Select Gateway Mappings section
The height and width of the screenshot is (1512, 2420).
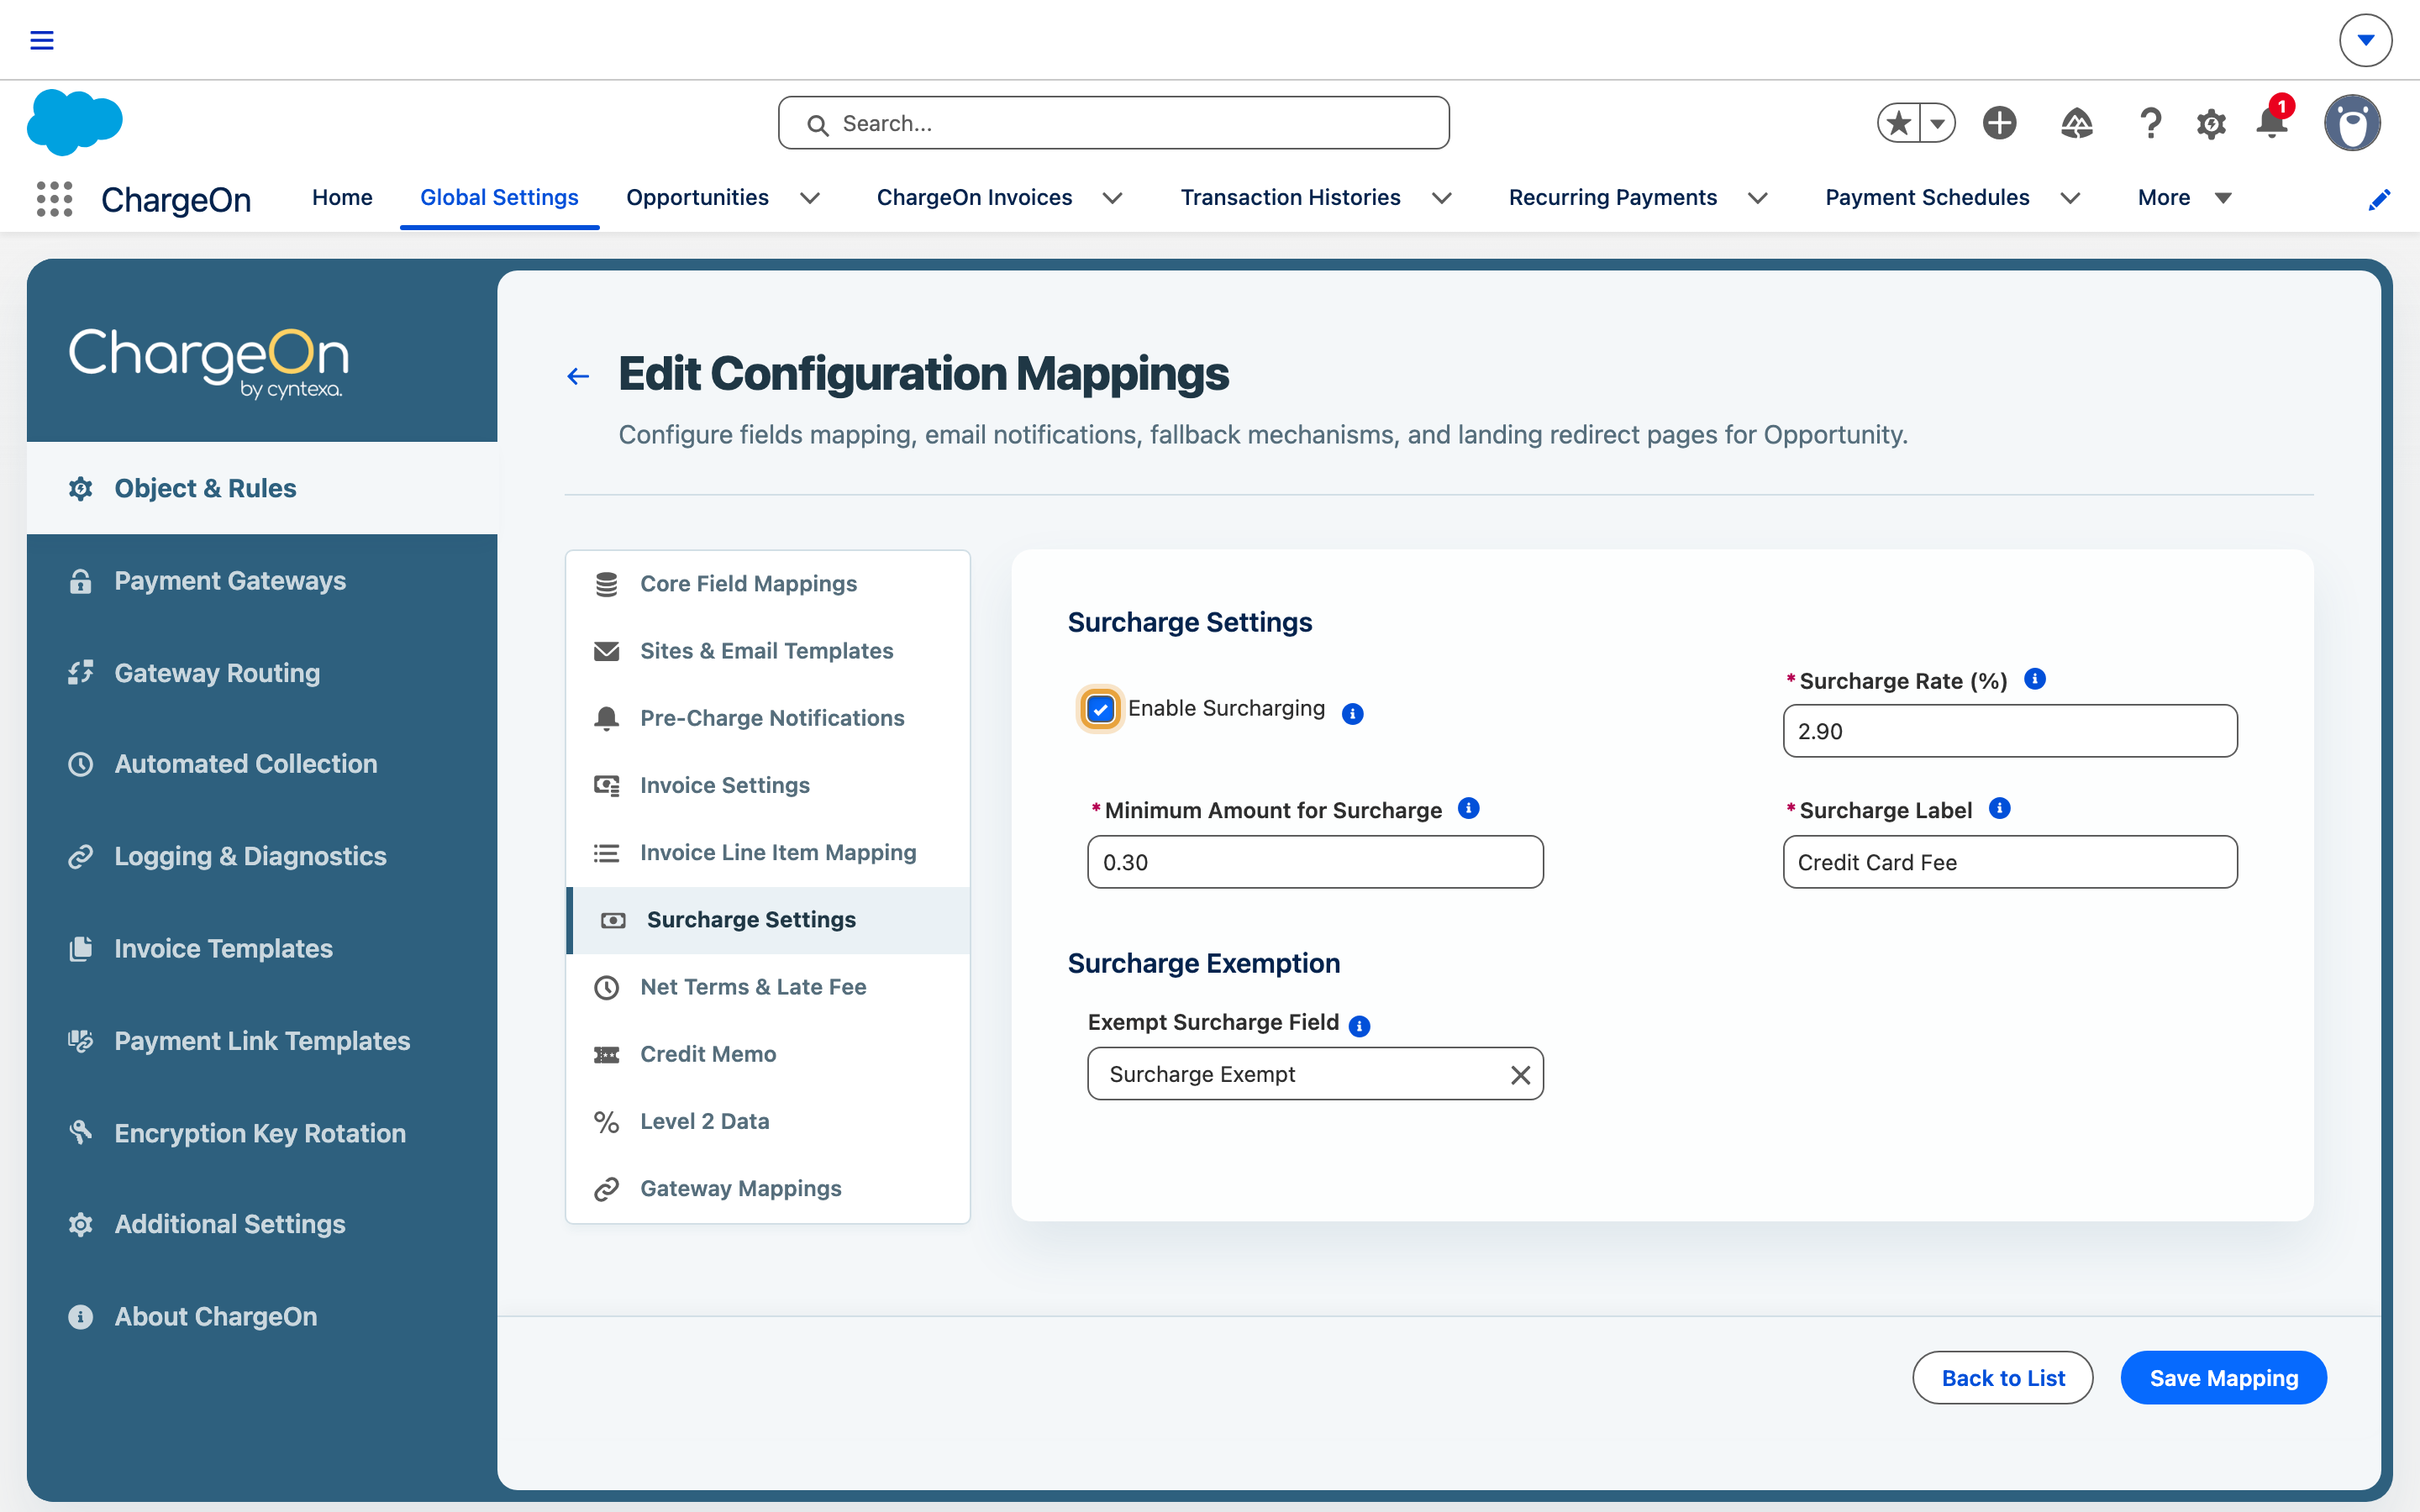coord(768,1188)
